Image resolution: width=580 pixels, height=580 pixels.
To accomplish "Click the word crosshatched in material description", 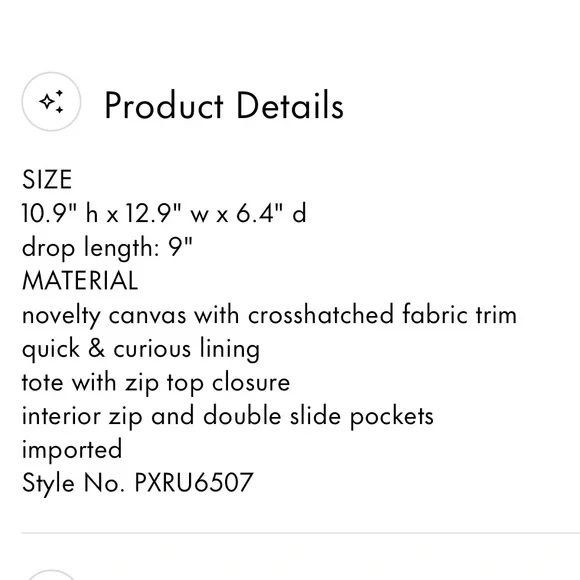I will pos(321,315).
